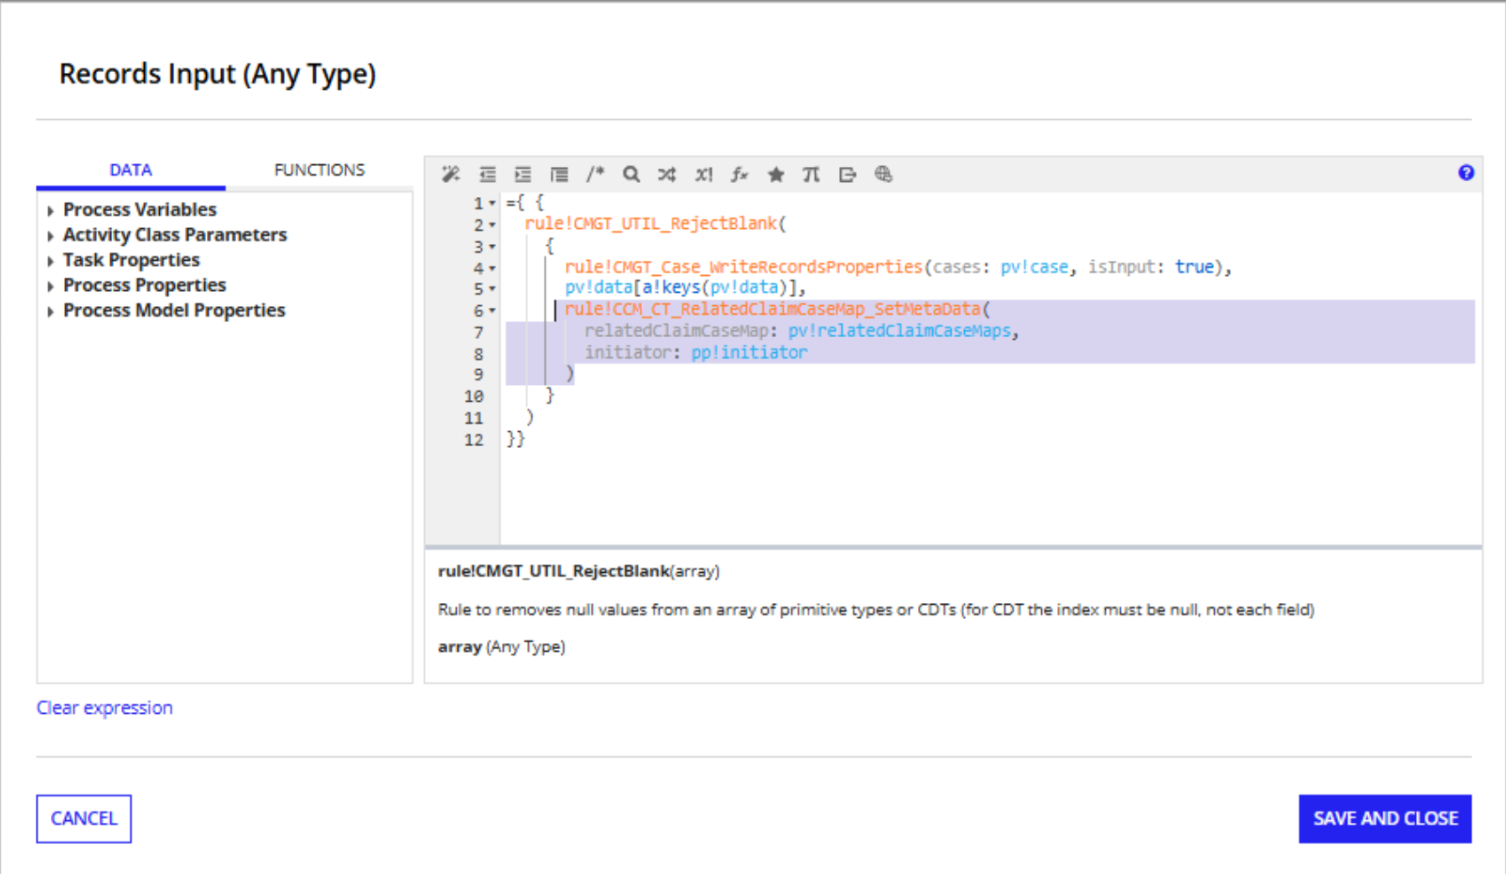The height and width of the screenshot is (874, 1506).
Task: Click pv!relatedClaimCaseMaps in line 7
Action: point(899,331)
